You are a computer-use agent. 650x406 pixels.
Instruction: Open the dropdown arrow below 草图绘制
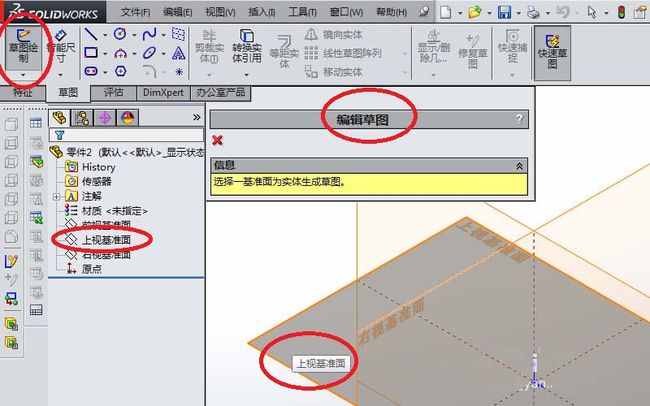[x=23, y=75]
